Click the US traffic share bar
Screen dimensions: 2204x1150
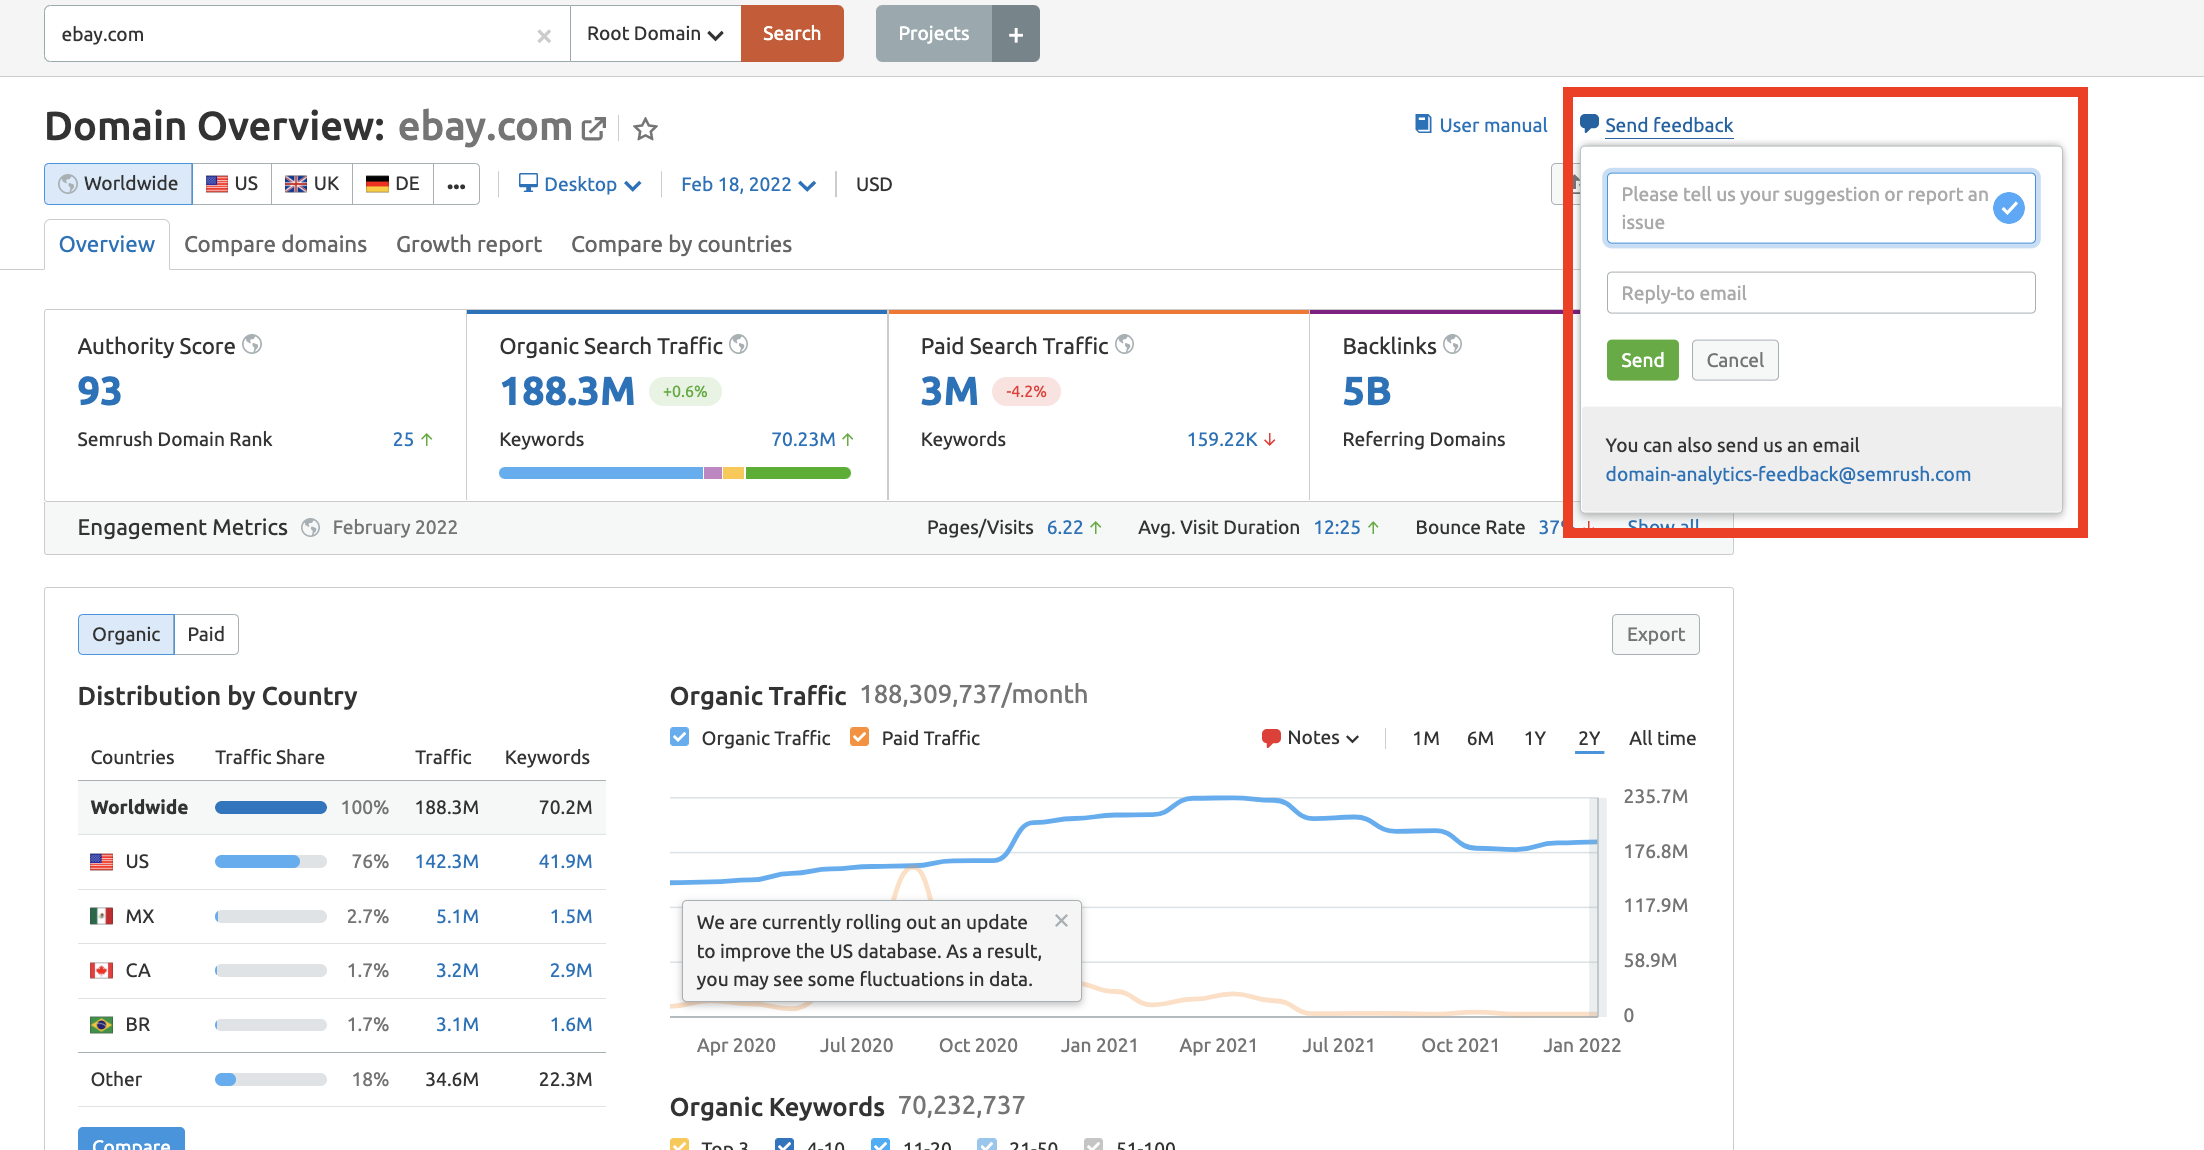tap(271, 861)
